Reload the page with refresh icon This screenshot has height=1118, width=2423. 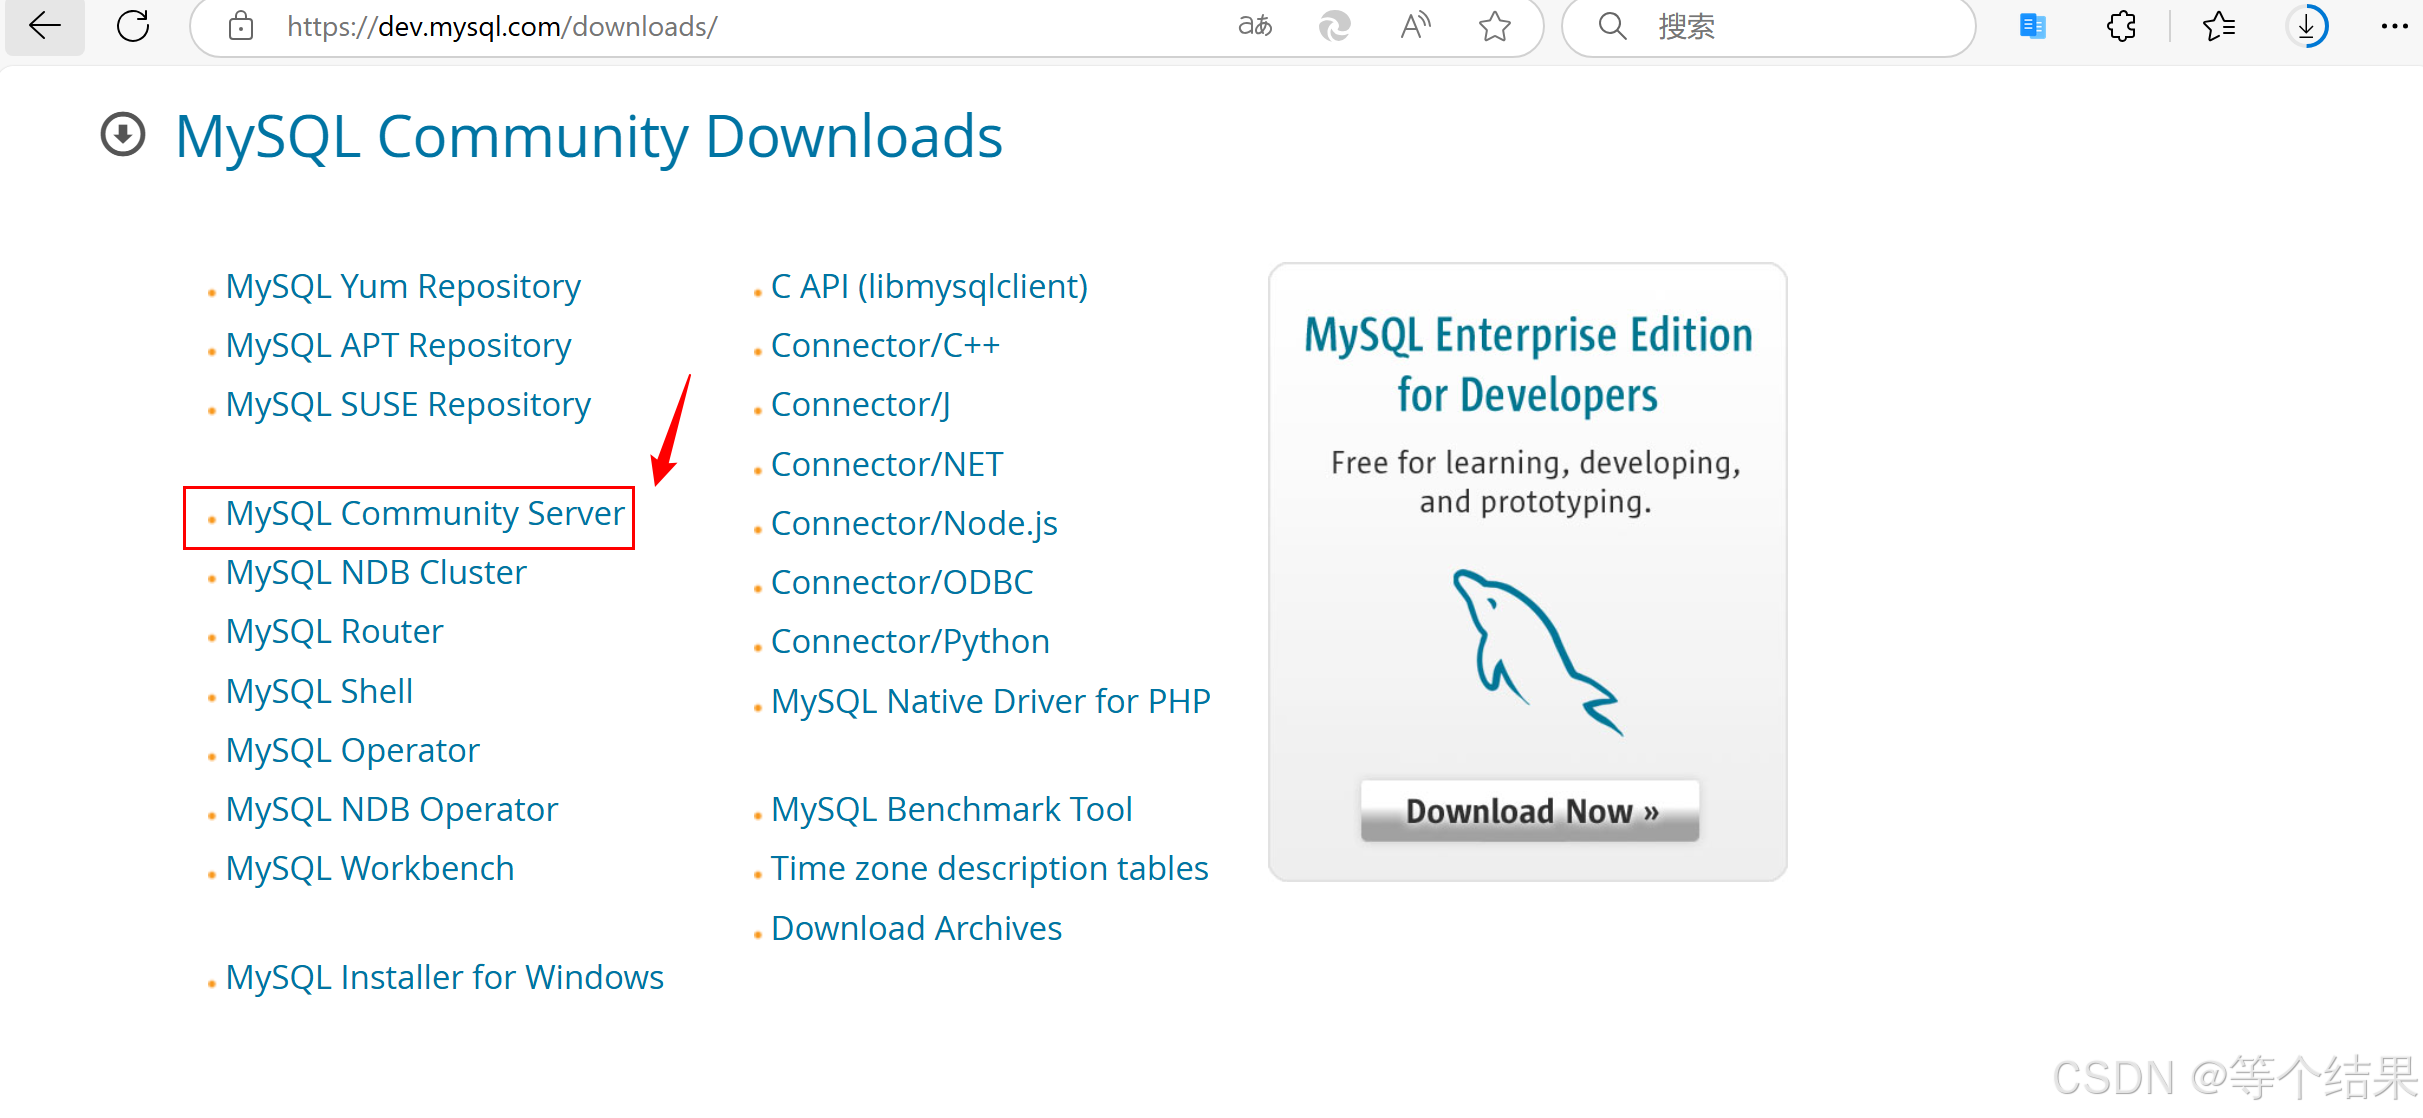coord(133,26)
